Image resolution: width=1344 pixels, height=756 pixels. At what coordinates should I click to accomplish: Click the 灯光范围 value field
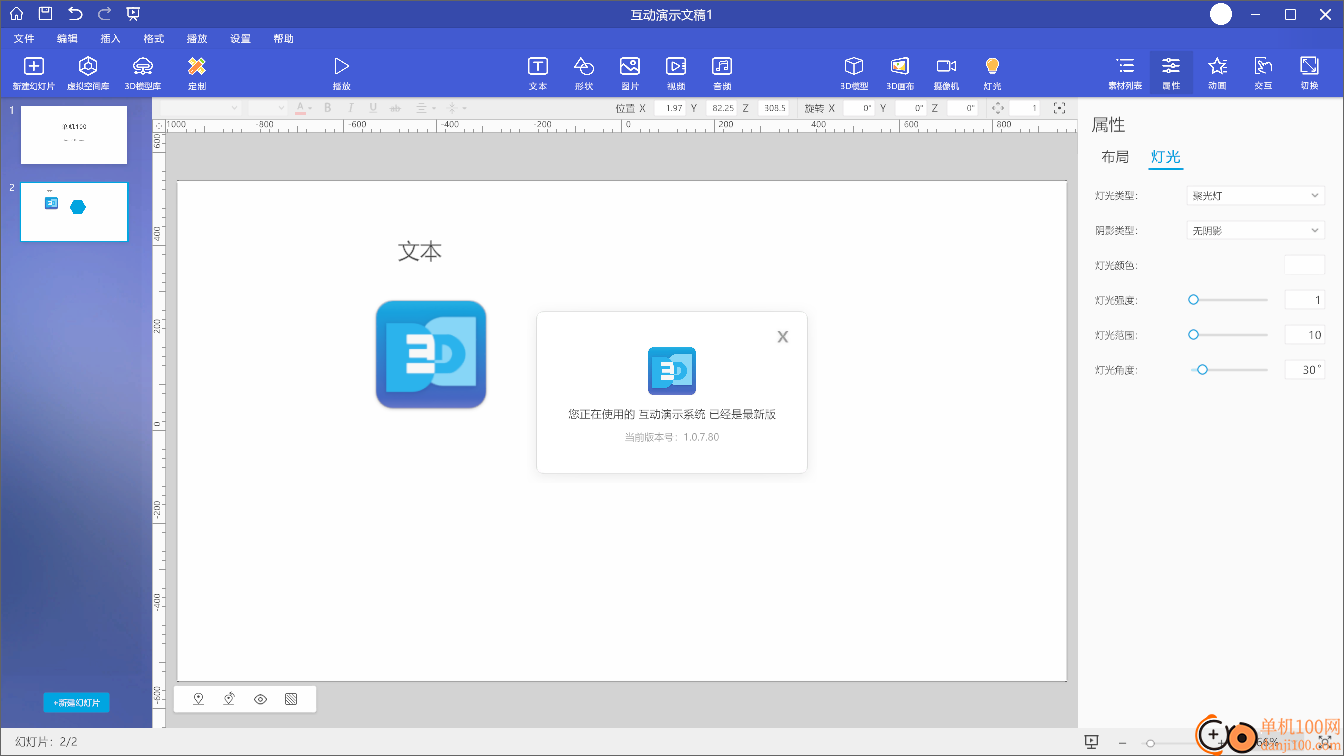[1304, 335]
